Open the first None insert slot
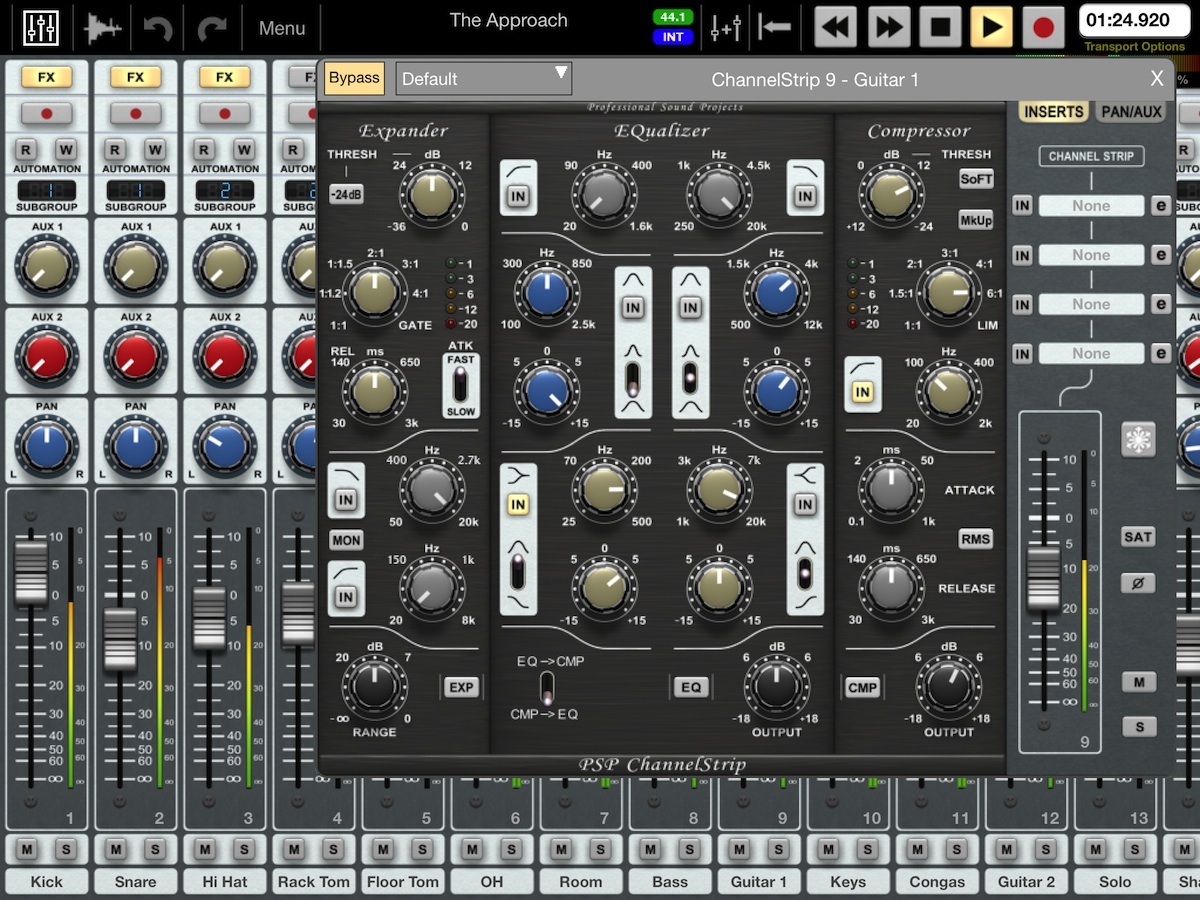 click(x=1091, y=206)
